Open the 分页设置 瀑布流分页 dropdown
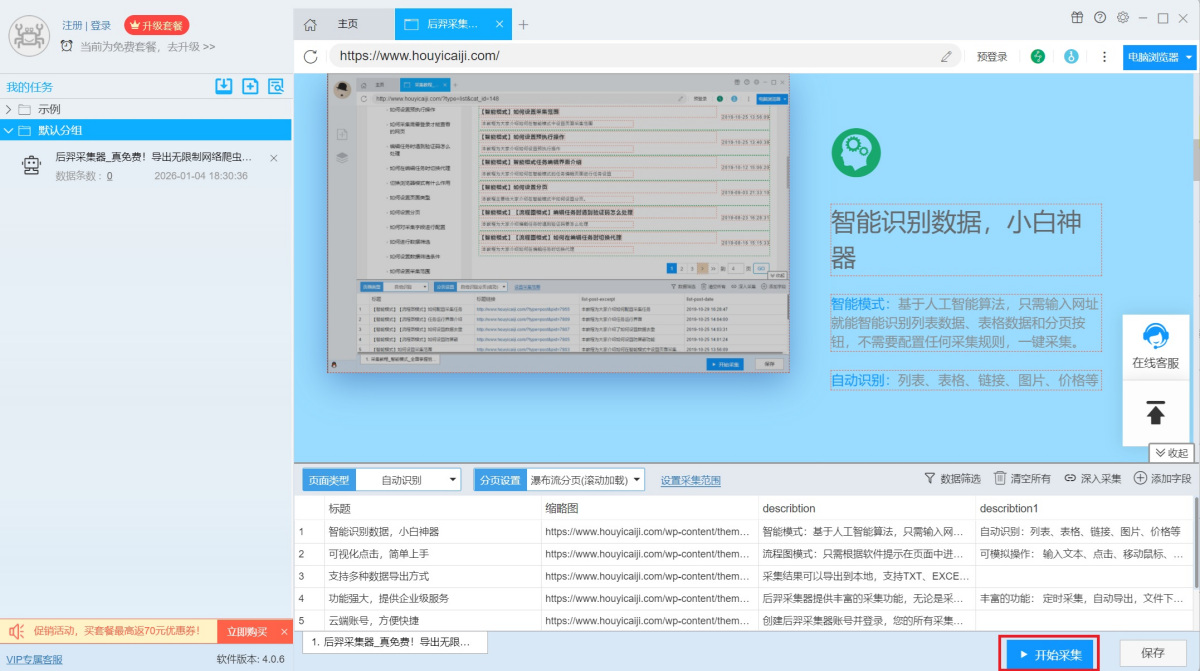 [585, 480]
